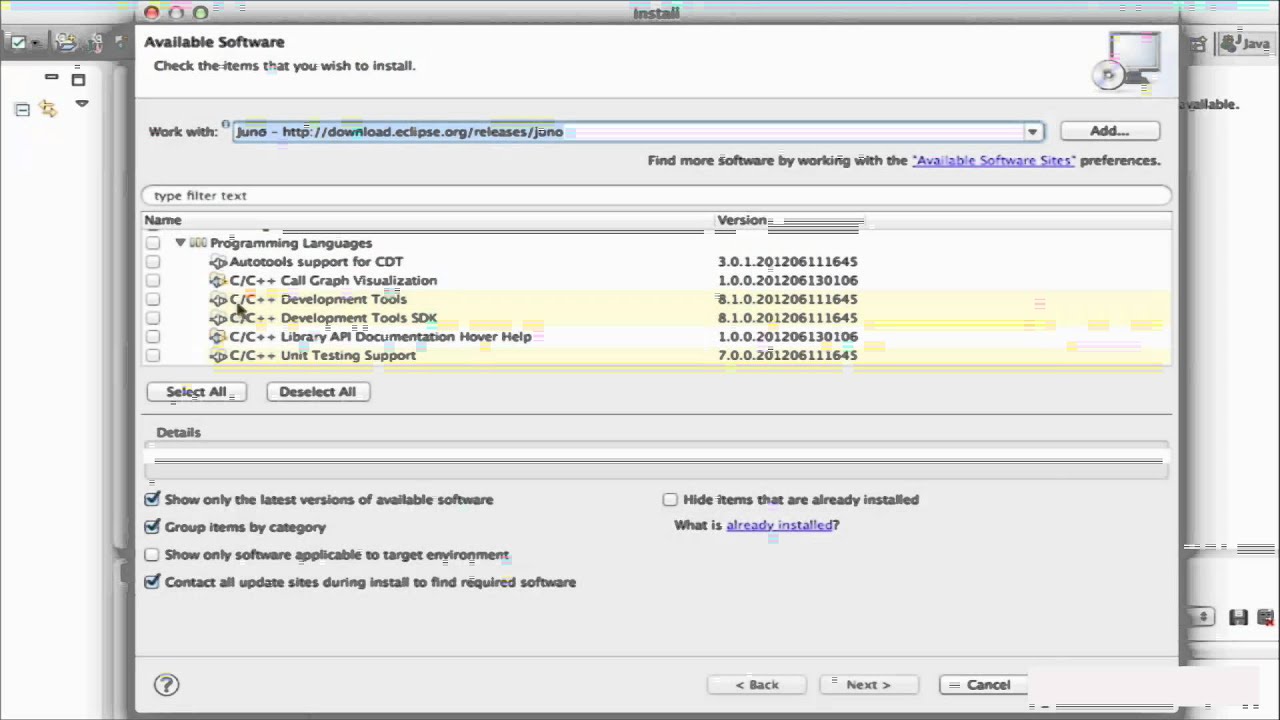Click the save floppy icon in the Eclipse panel
This screenshot has height=720, width=1280.
(x=1238, y=618)
